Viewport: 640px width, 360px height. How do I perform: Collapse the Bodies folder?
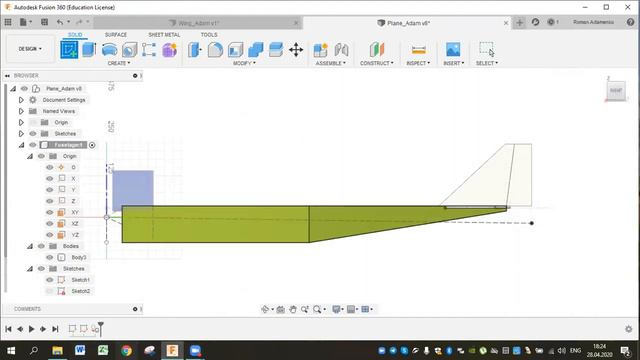click(30, 246)
